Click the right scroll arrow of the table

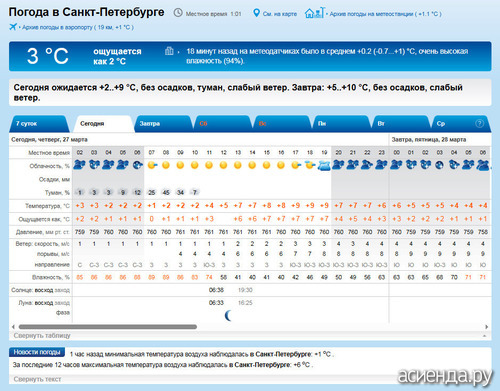tap(487, 327)
